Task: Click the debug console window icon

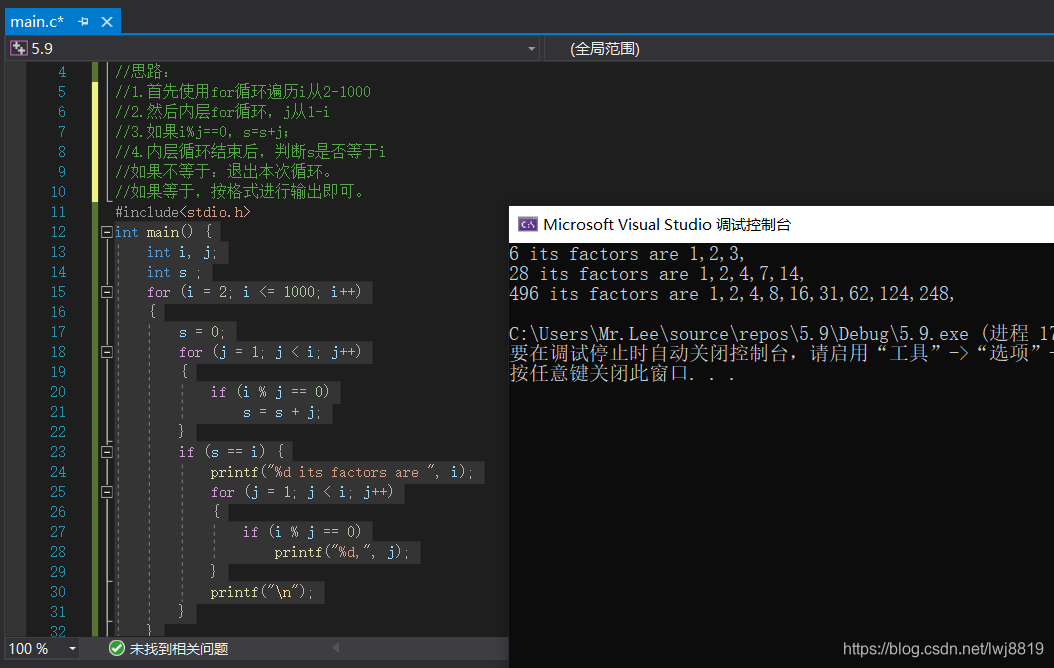Action: [x=528, y=224]
